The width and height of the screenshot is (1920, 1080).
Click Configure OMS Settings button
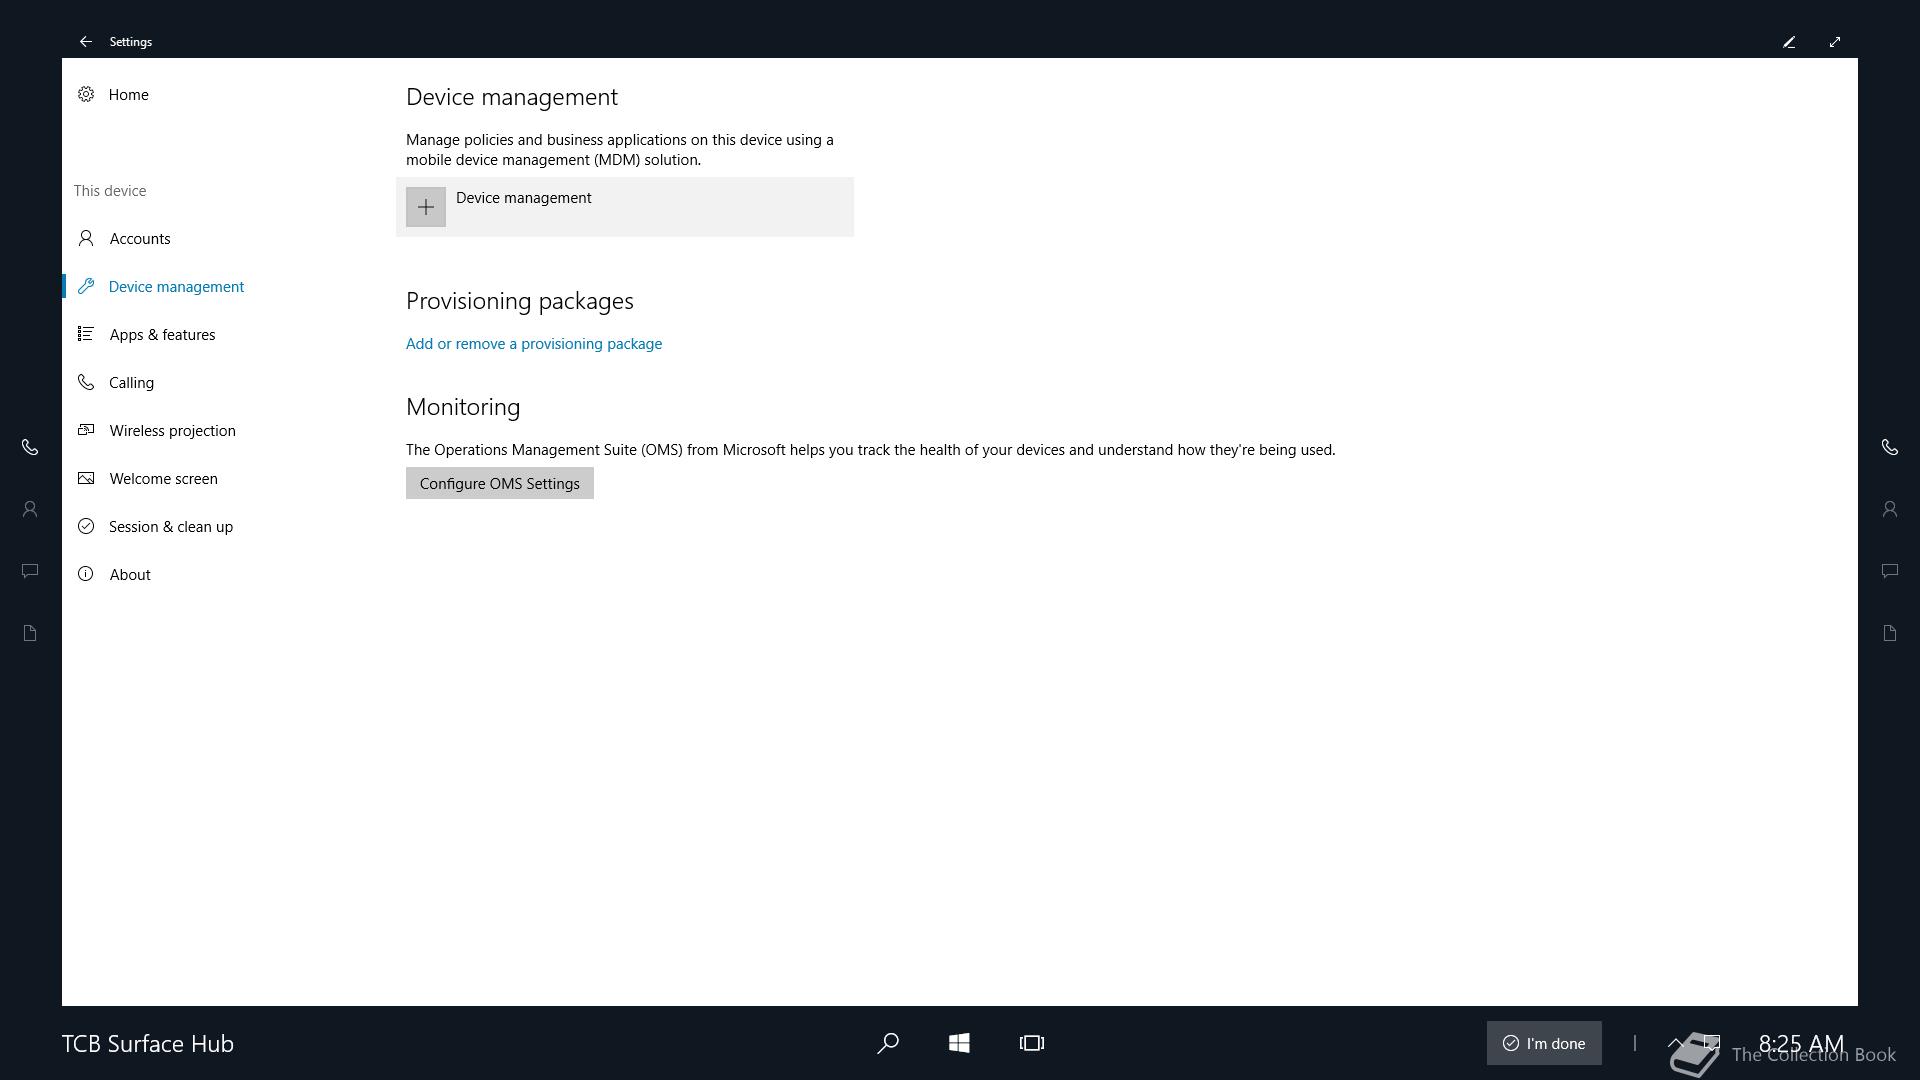point(500,483)
